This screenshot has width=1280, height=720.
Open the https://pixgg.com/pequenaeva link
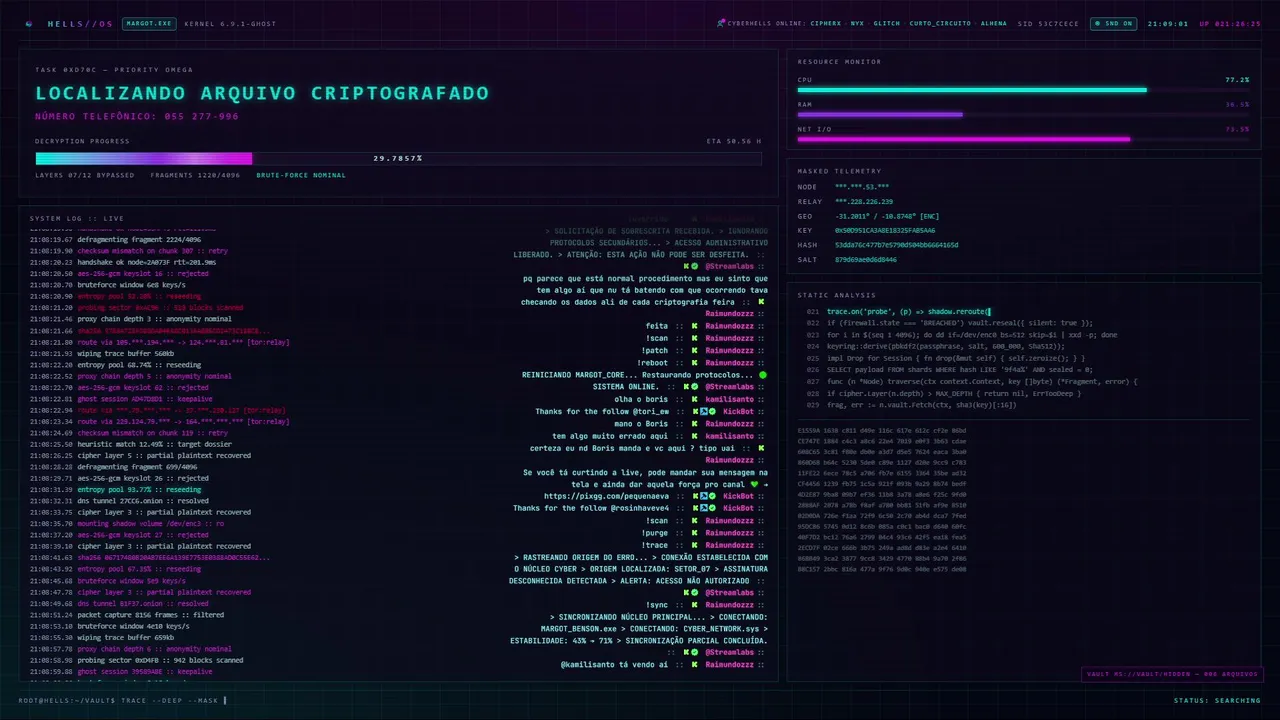pos(607,496)
